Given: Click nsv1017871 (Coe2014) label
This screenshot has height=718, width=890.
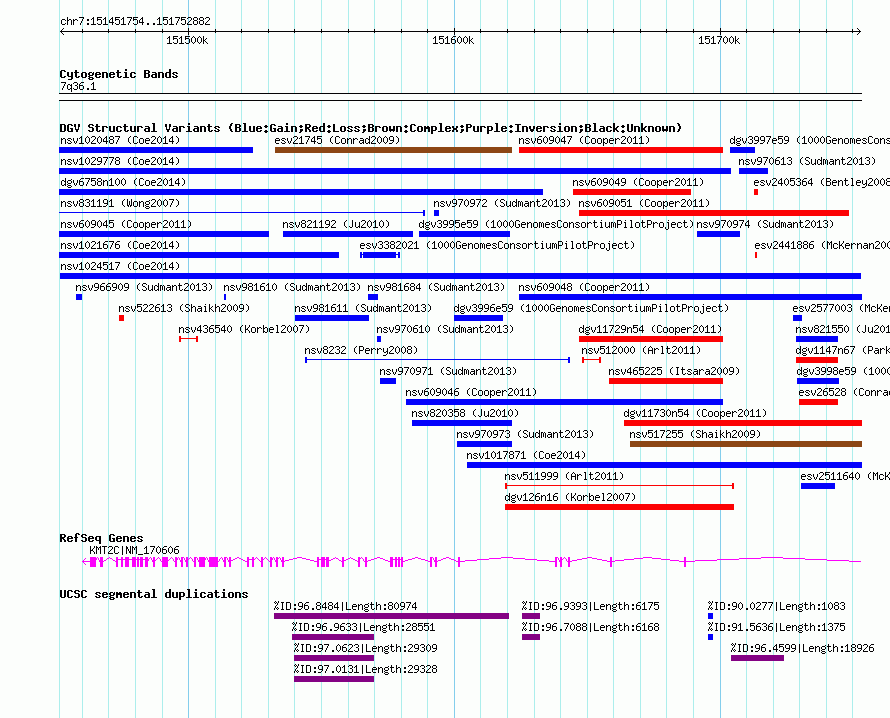Looking at the screenshot, I should (526, 455).
